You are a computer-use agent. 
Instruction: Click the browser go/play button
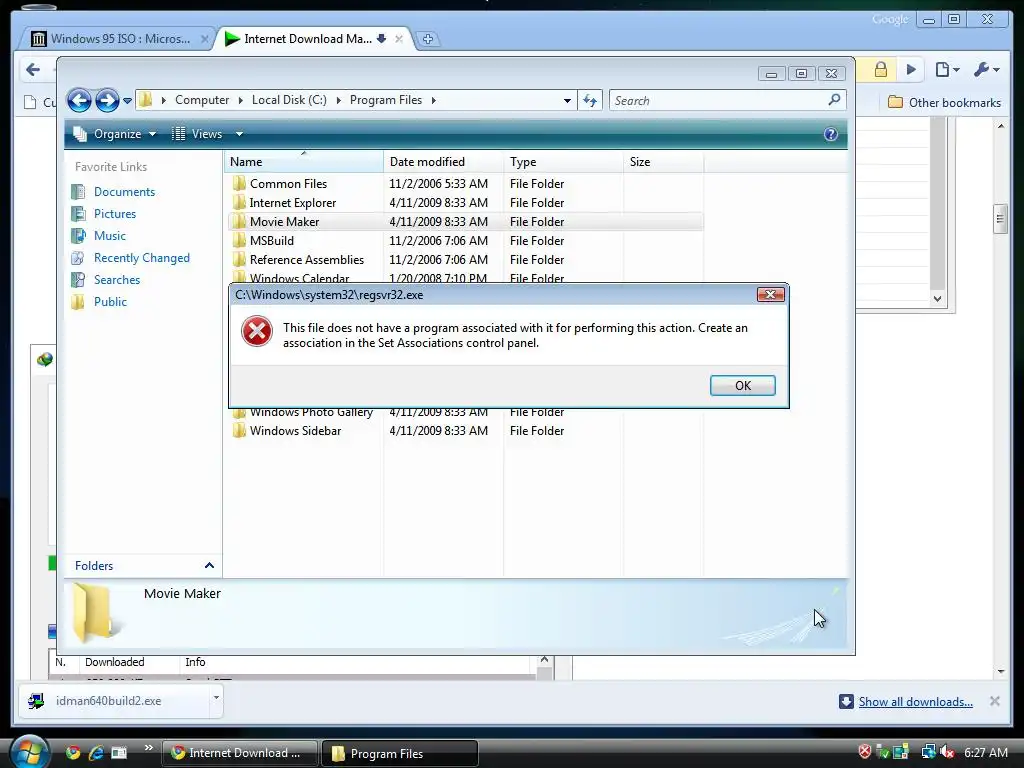click(x=911, y=69)
